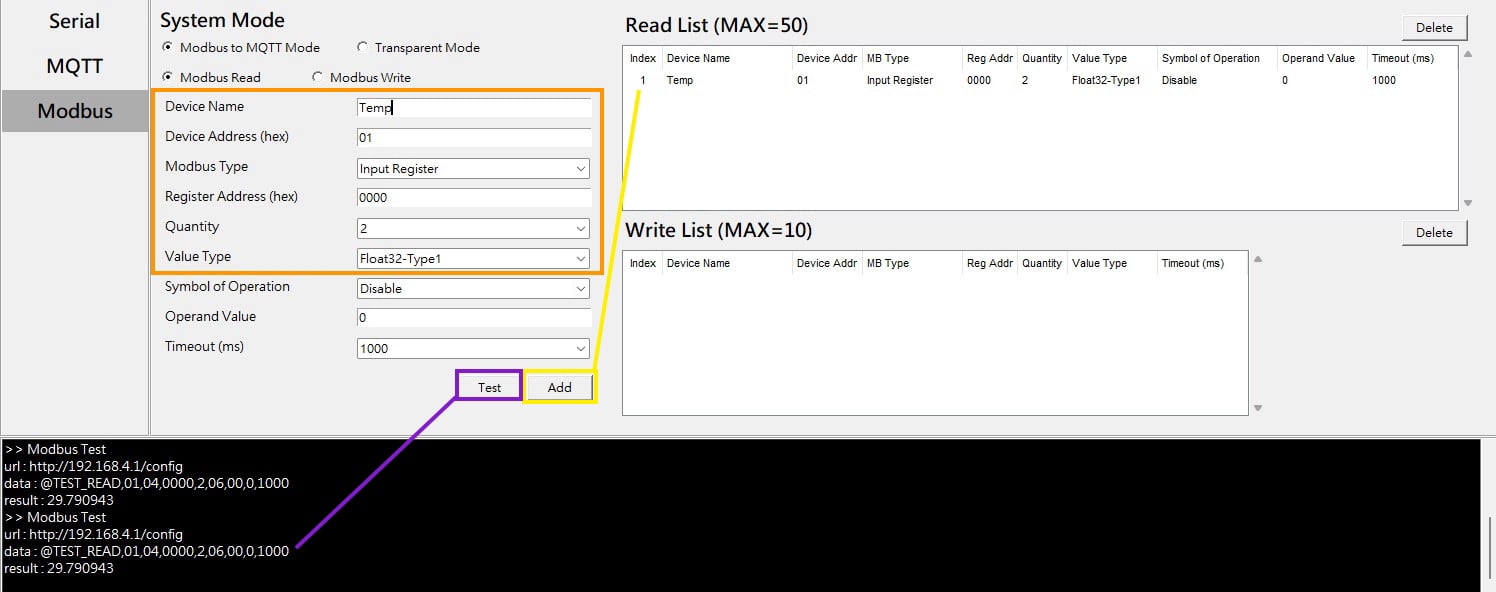Expand the Value Type dropdown
Viewport: 1496px width, 592px height.
pyautogui.click(x=473, y=259)
